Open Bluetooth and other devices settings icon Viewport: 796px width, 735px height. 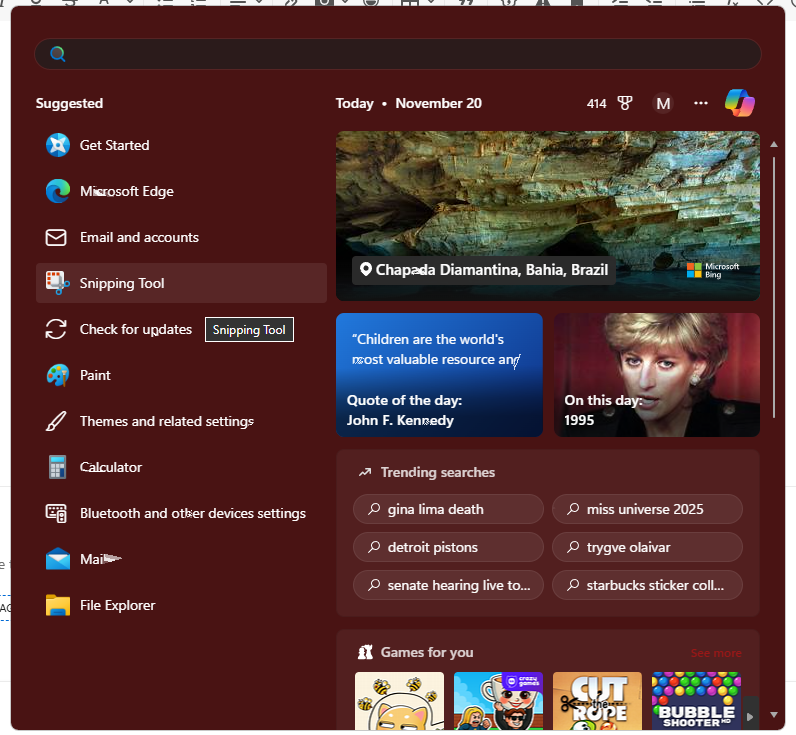(x=56, y=513)
